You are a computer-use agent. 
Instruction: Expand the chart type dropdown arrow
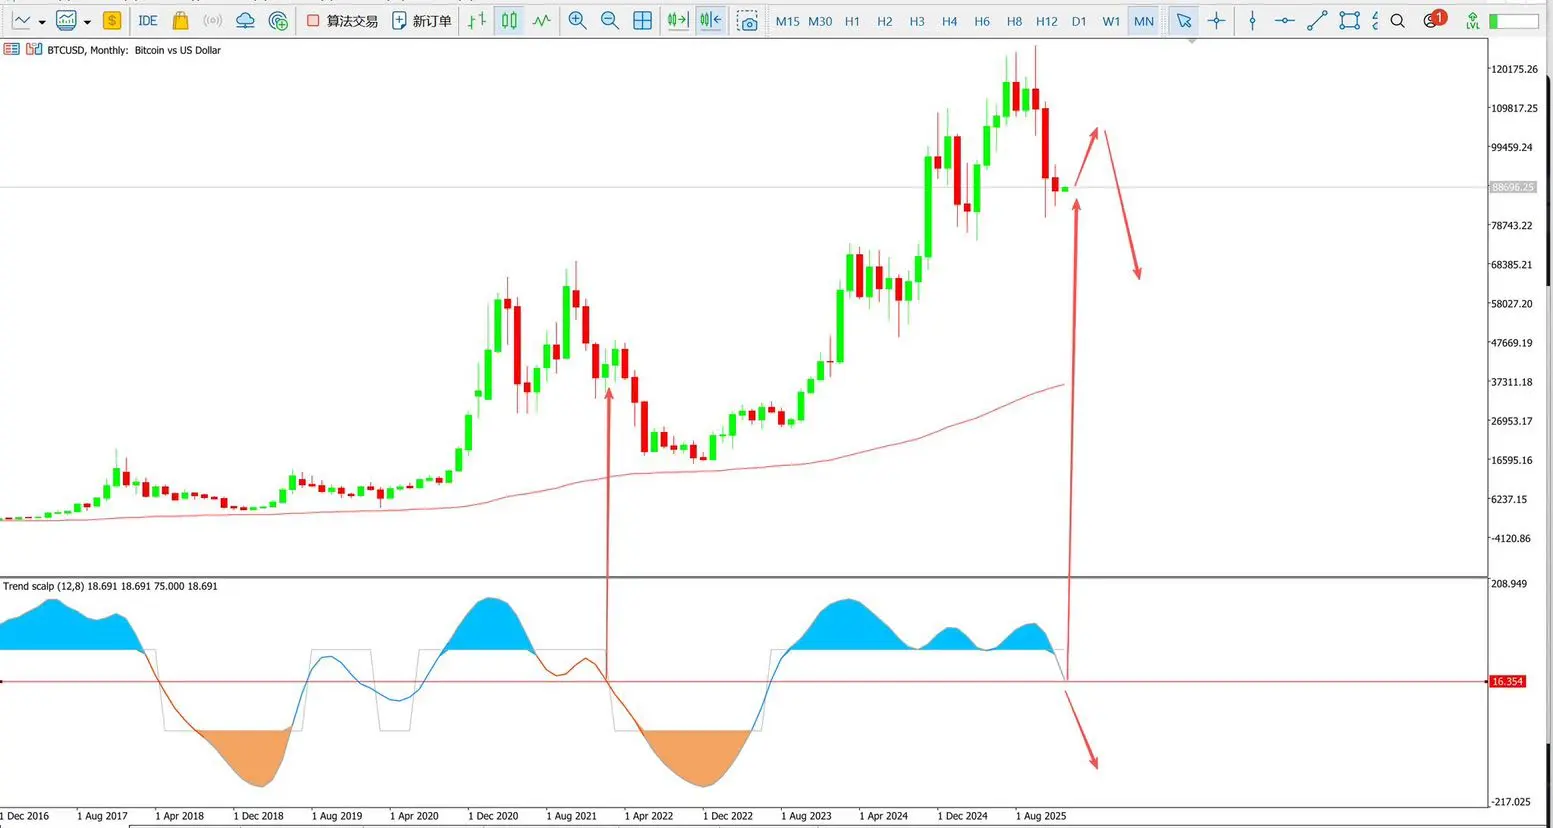click(x=42, y=21)
